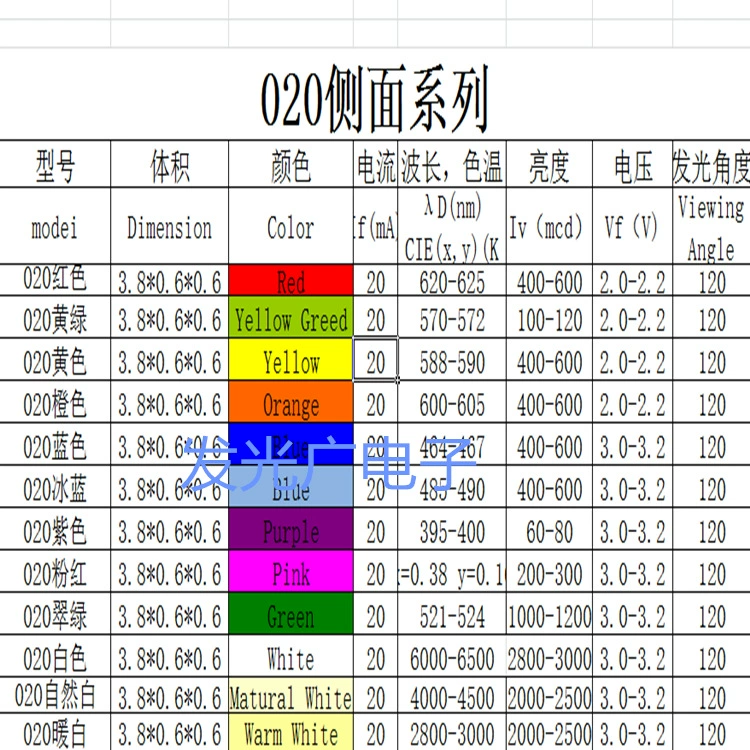The image size is (750, 750).
Task: Click dimension cell in 020翠绿 row
Action: (x=169, y=614)
